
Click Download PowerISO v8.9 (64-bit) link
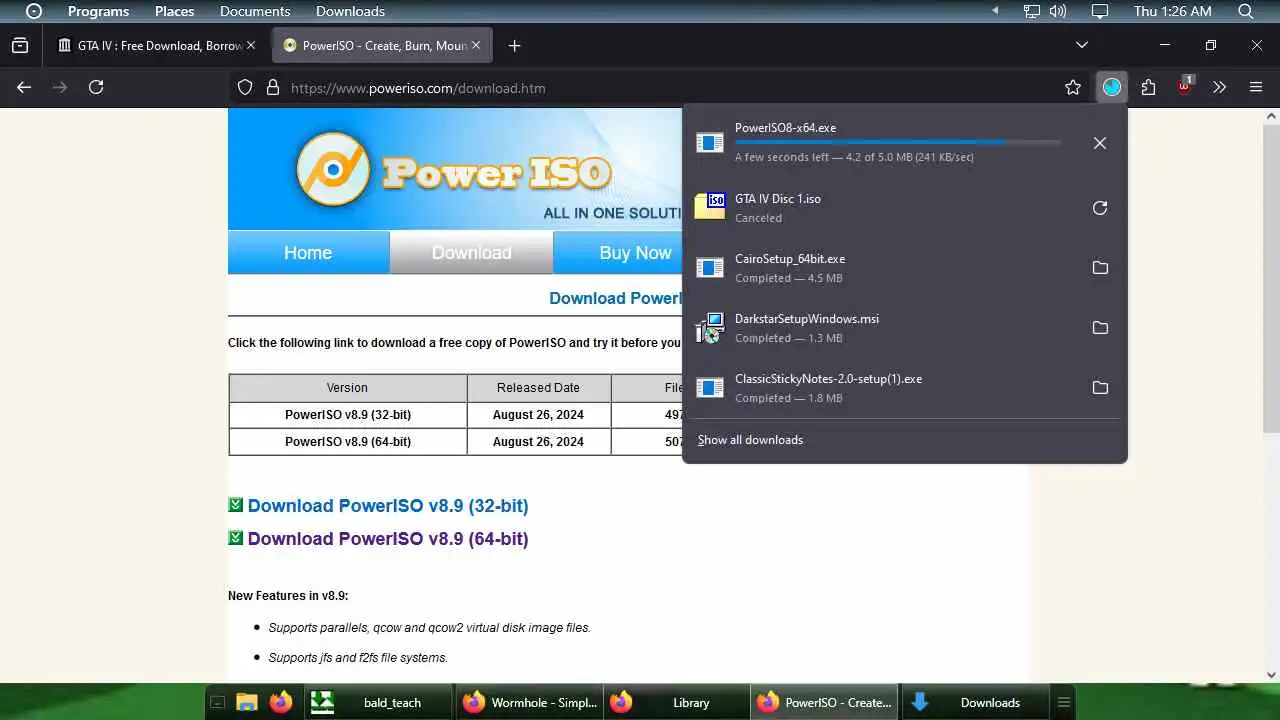(388, 539)
